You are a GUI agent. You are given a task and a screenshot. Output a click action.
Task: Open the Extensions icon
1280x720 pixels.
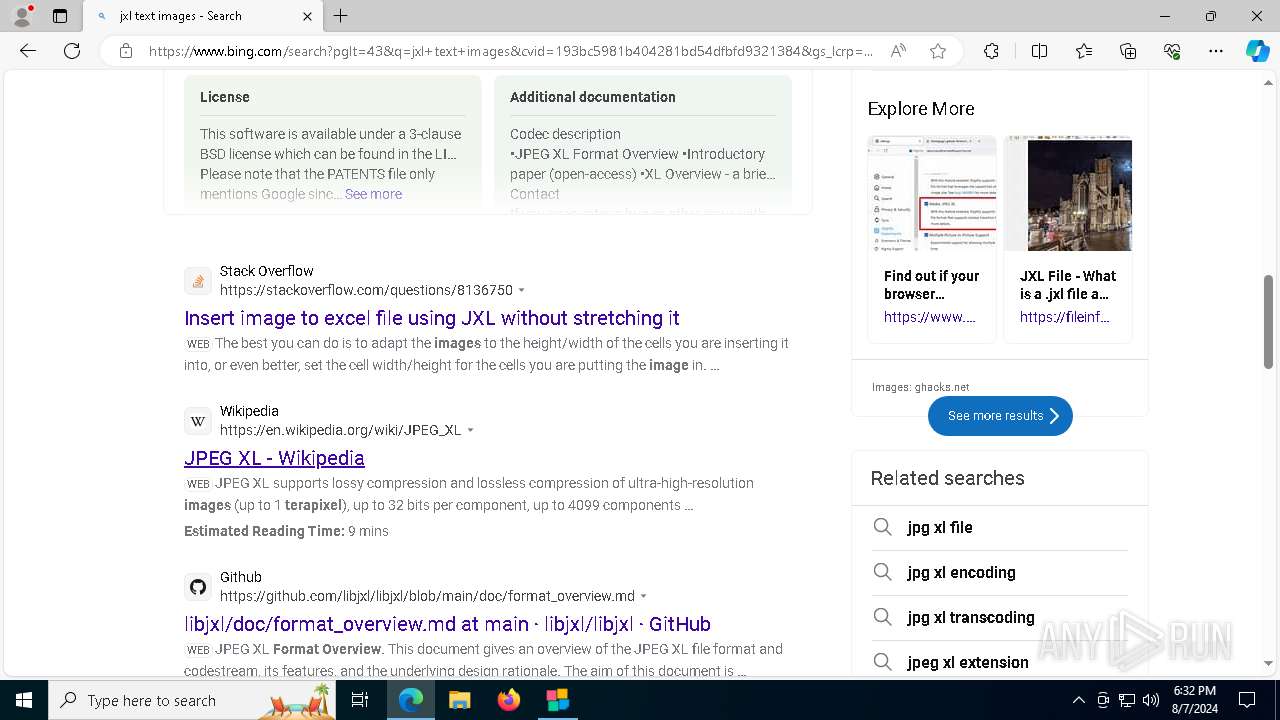[991, 51]
